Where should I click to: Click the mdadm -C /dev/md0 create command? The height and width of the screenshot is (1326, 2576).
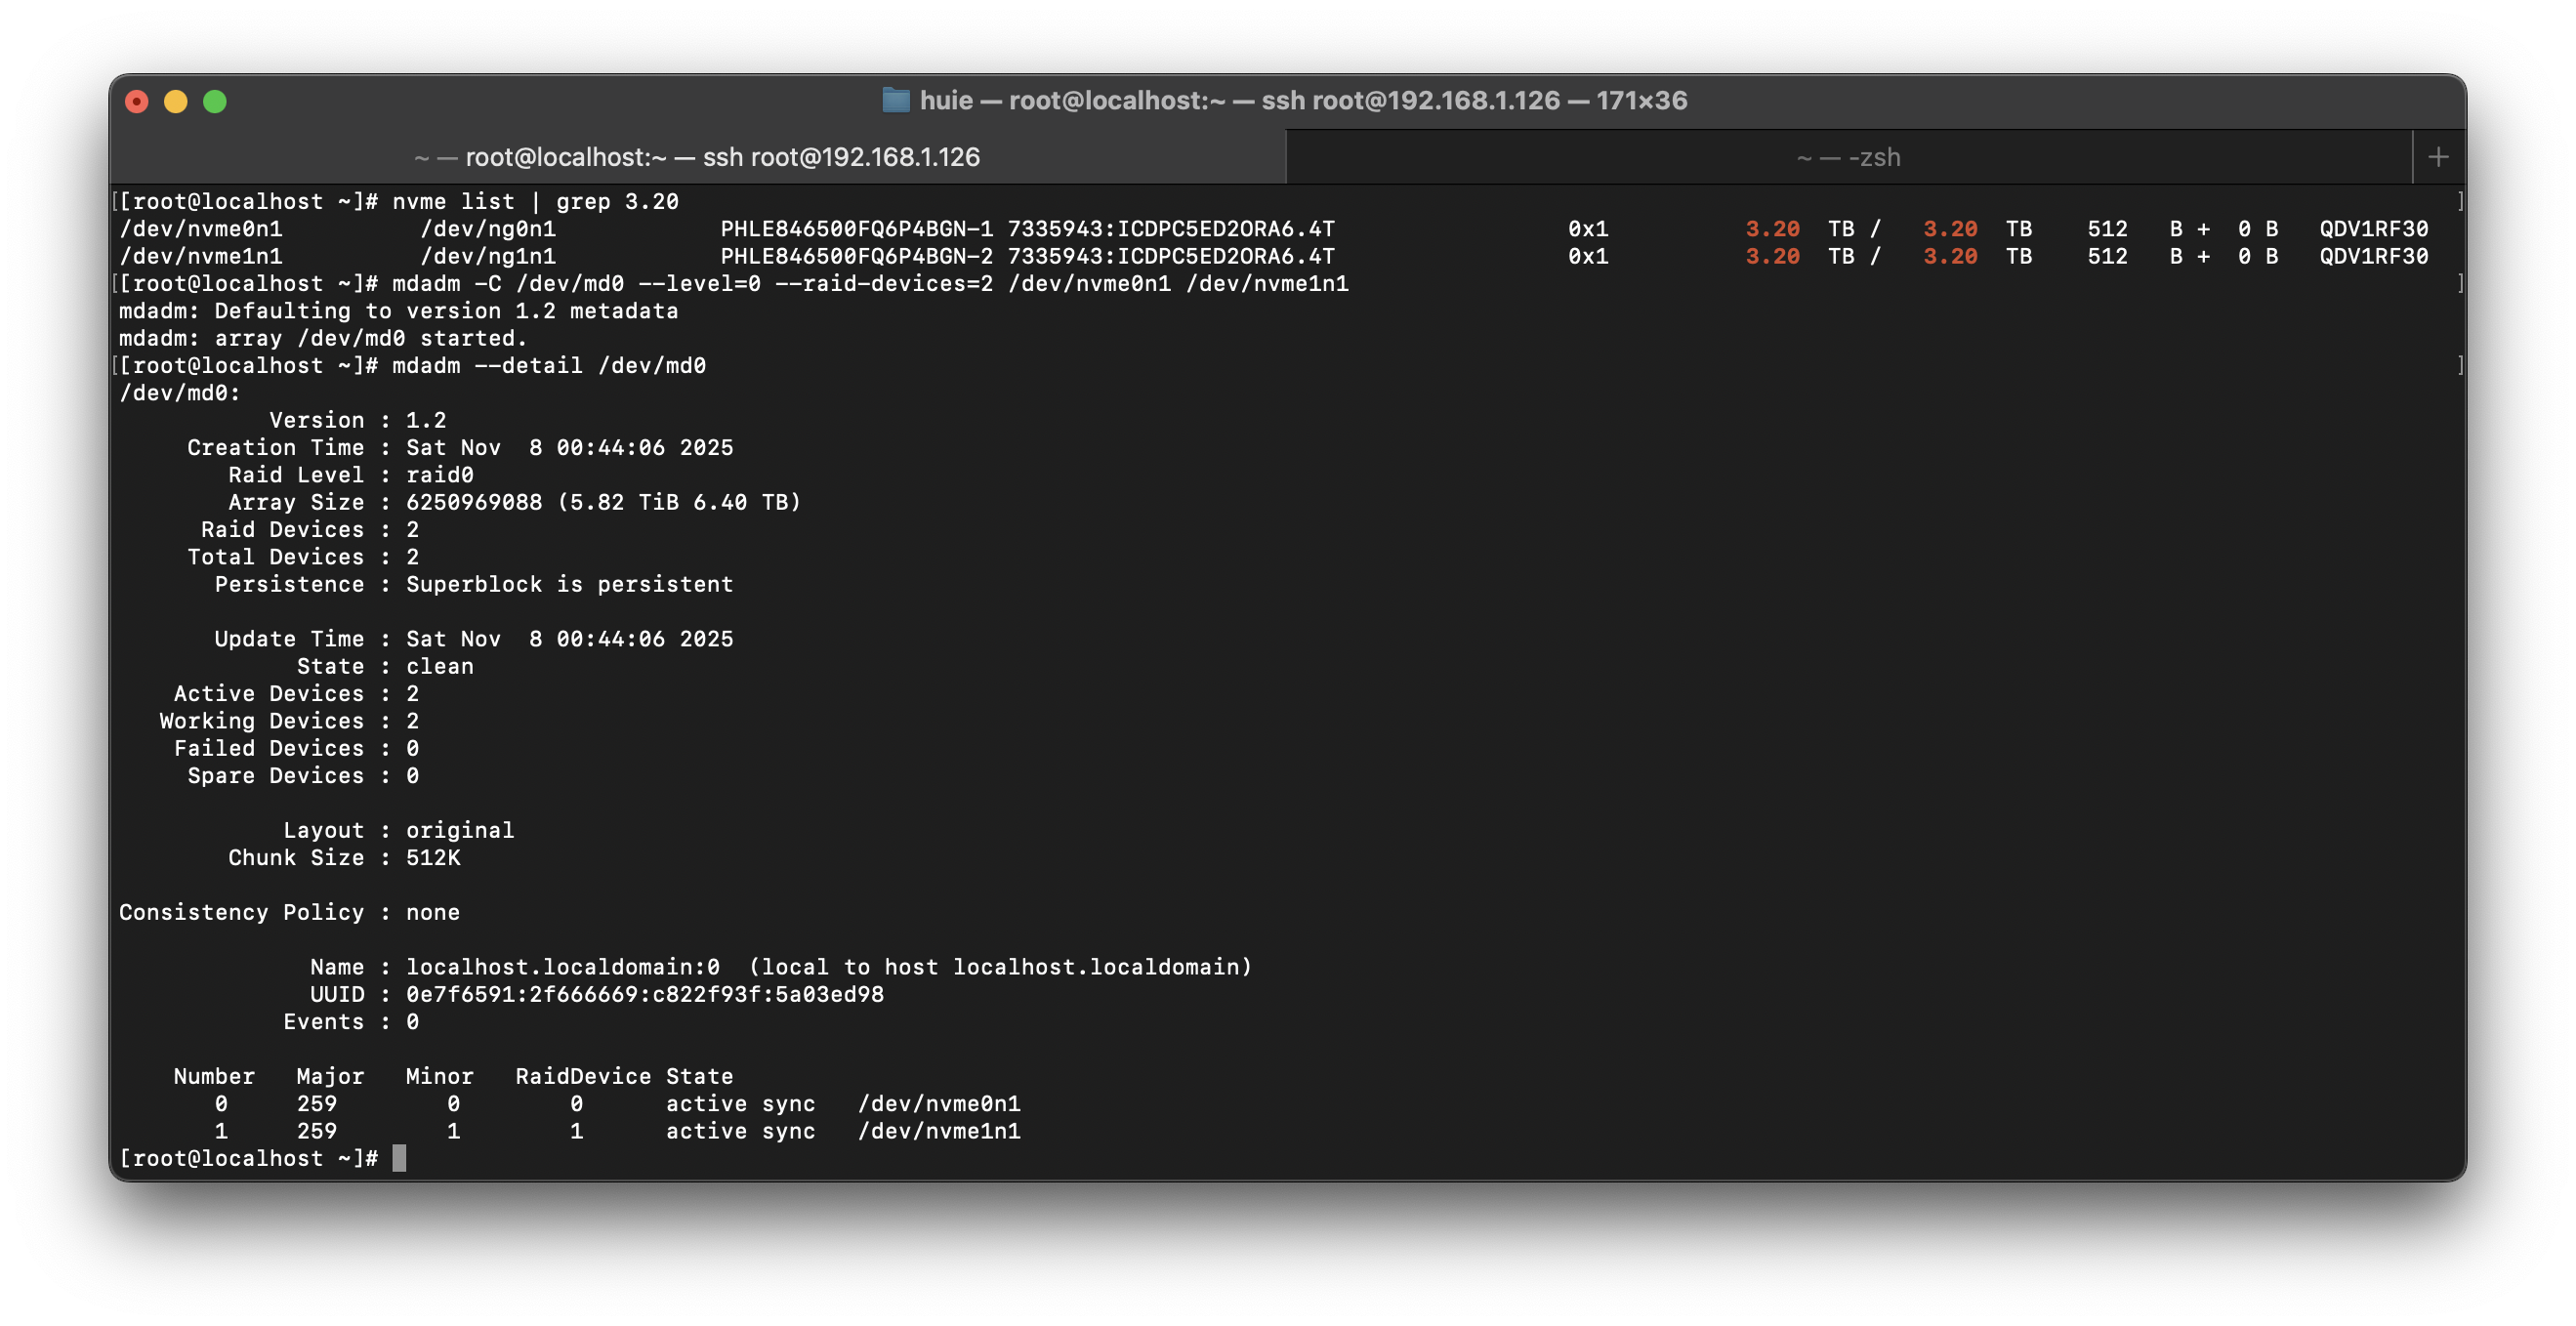(x=870, y=284)
